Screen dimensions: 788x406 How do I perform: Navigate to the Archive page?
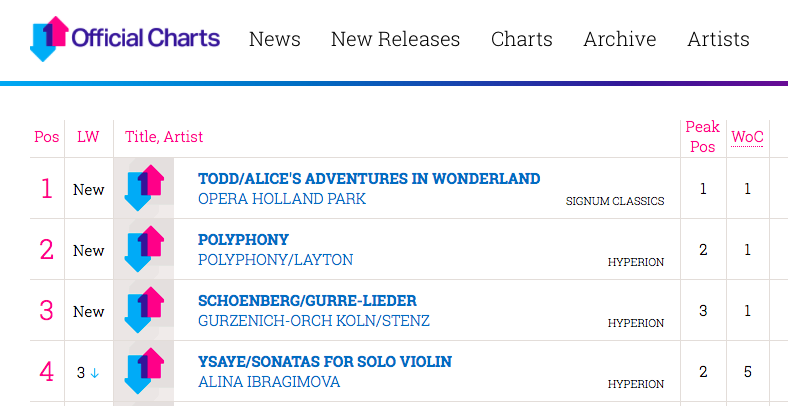click(x=620, y=39)
